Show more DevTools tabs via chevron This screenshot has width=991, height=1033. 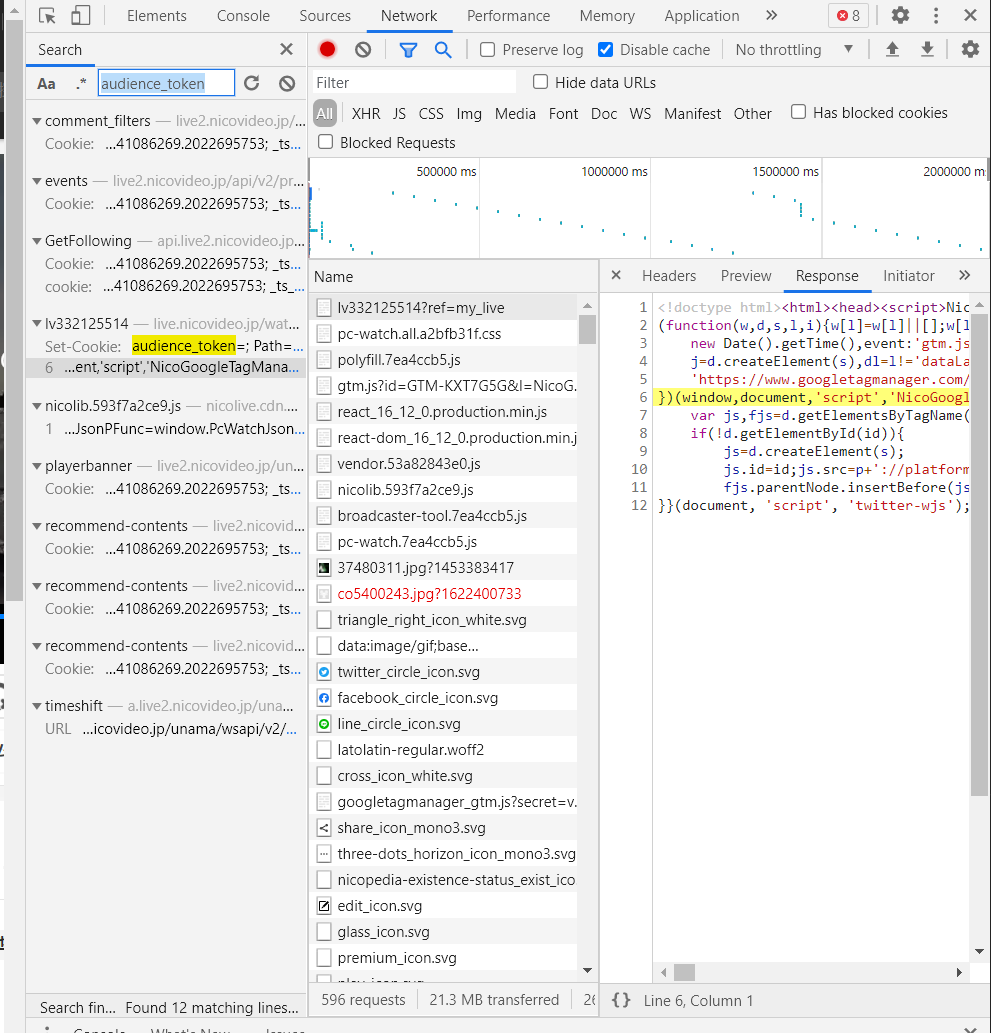point(771,15)
